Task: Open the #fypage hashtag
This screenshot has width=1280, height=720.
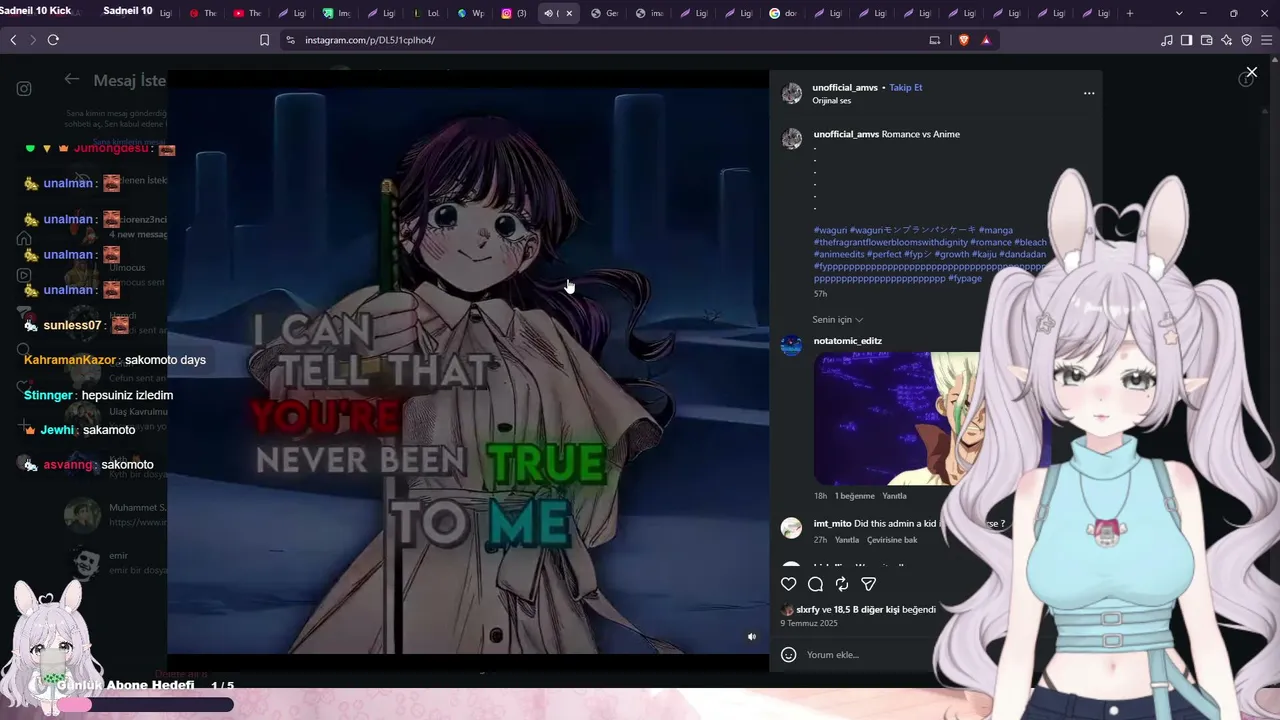Action: [965, 279]
